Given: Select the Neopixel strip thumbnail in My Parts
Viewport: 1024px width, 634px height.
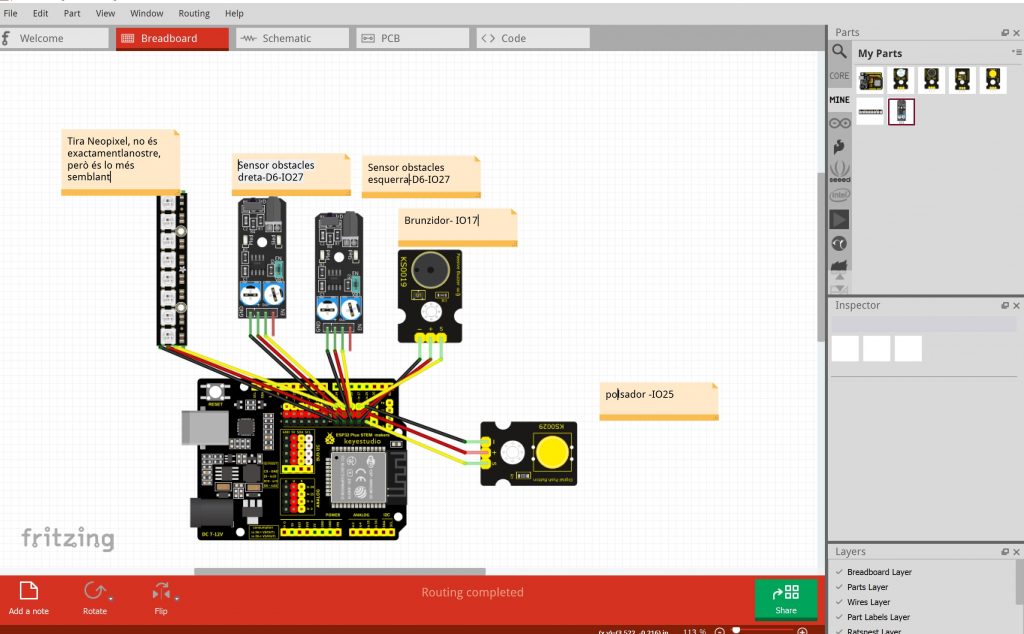Looking at the screenshot, I should point(869,111).
